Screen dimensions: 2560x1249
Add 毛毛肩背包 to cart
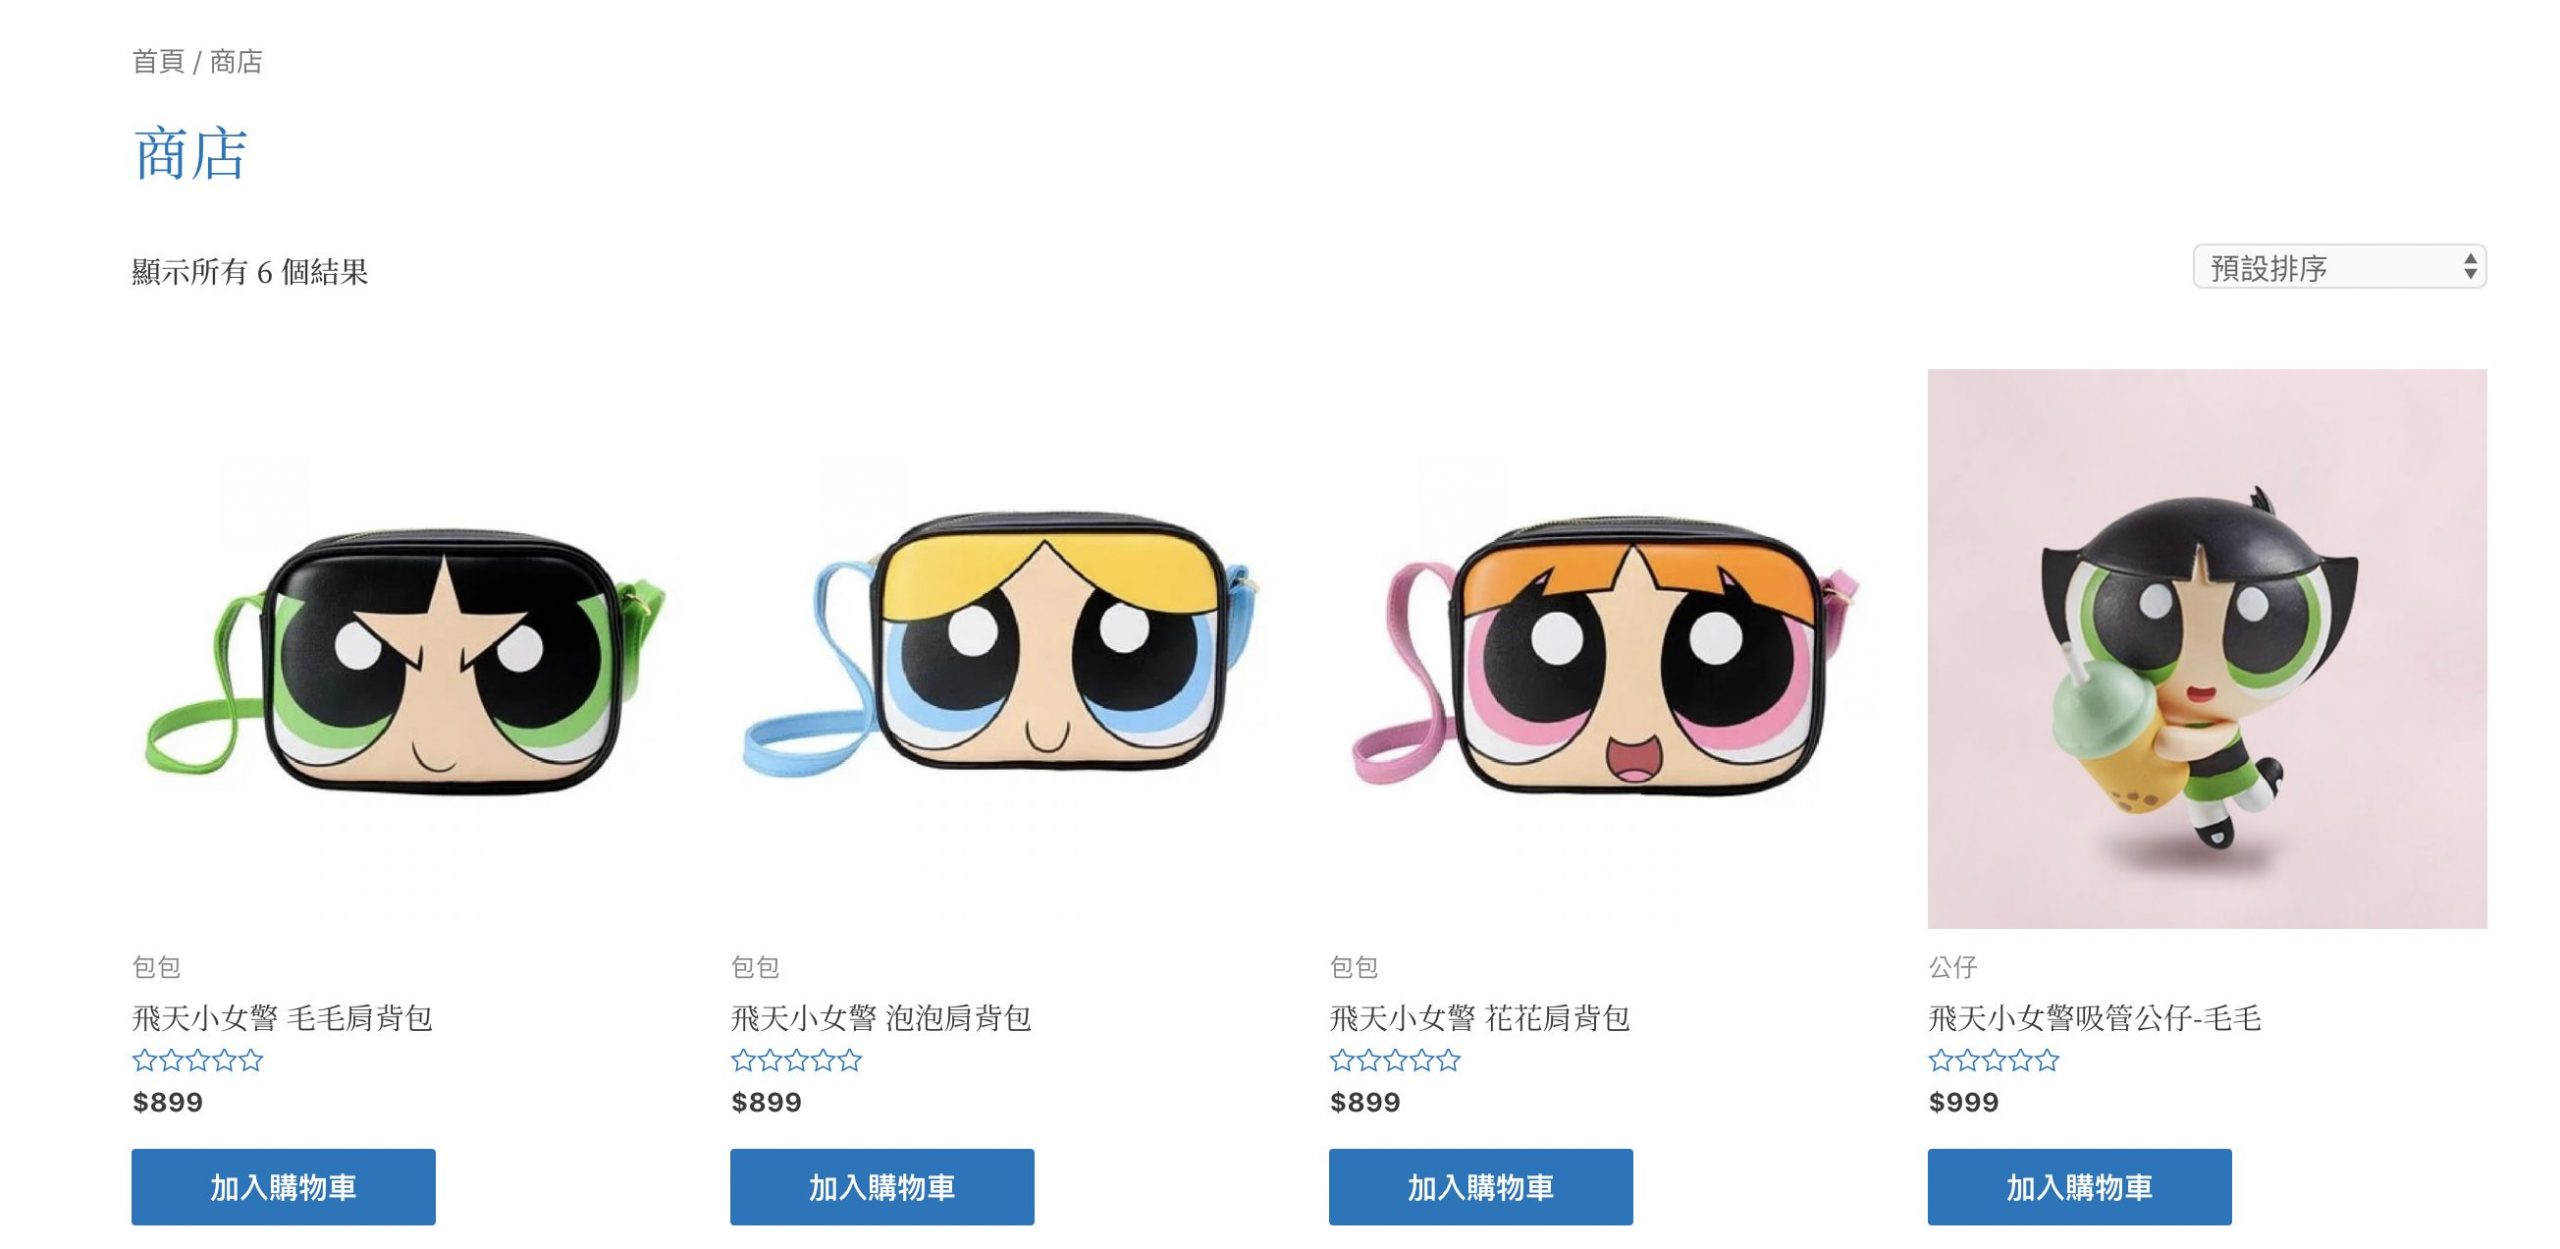pyautogui.click(x=283, y=1187)
